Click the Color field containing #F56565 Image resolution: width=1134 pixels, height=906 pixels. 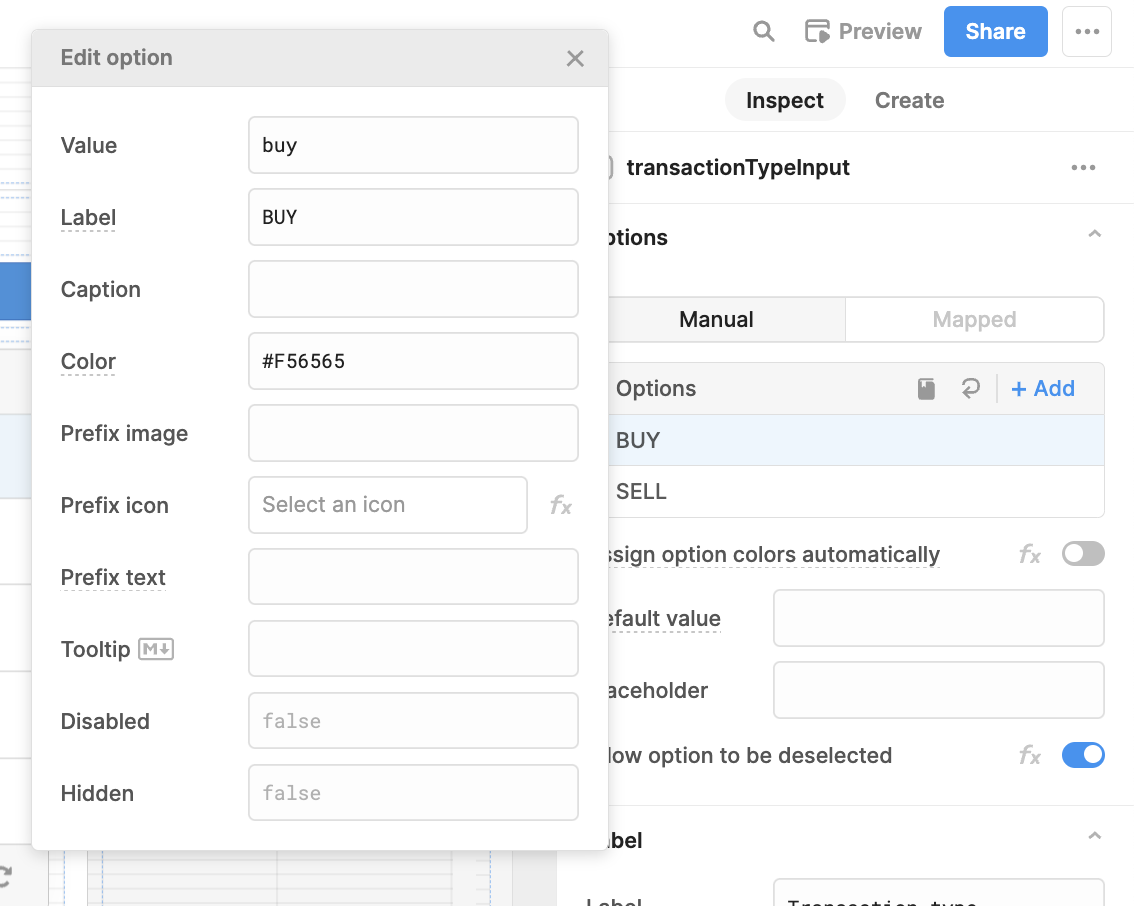(x=413, y=361)
